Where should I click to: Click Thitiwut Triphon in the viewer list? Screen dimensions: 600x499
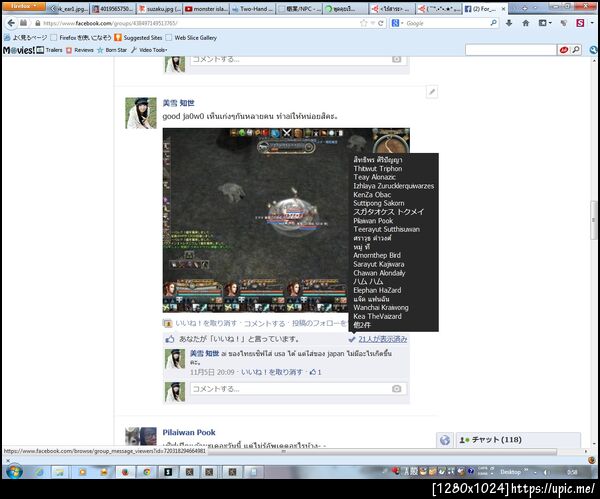(378, 168)
